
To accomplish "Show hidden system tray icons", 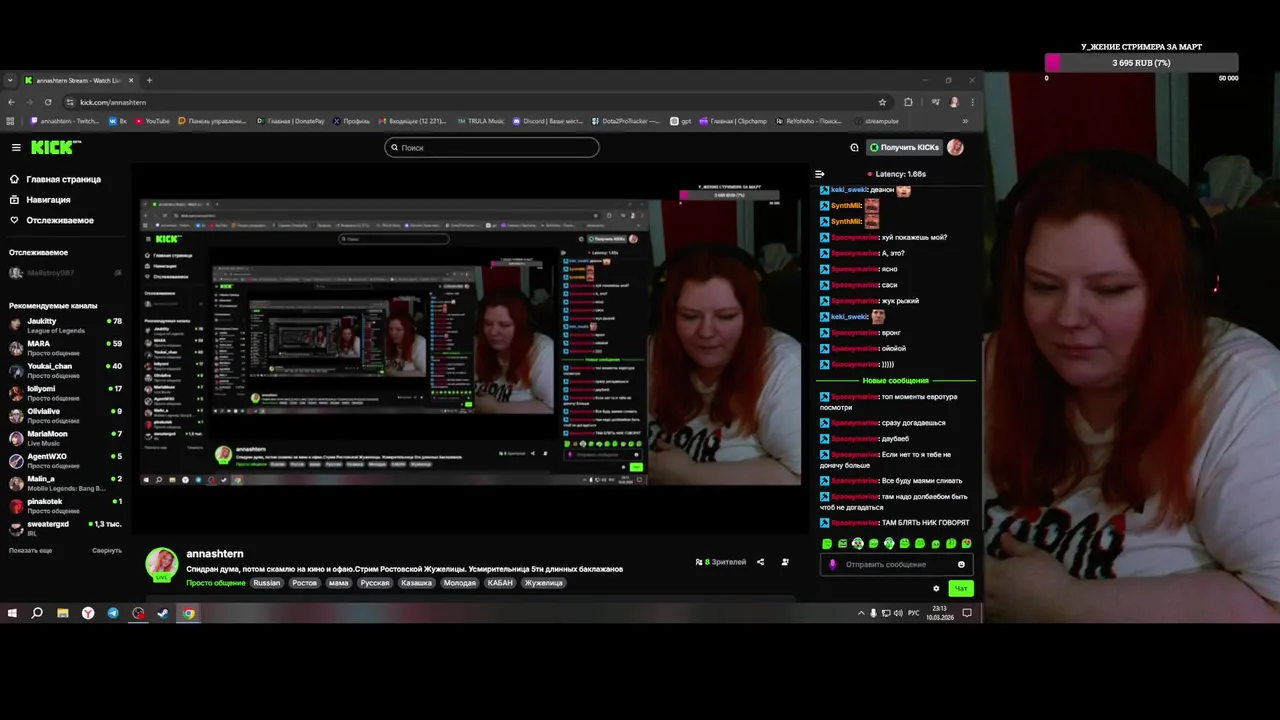I will pyautogui.click(x=861, y=613).
